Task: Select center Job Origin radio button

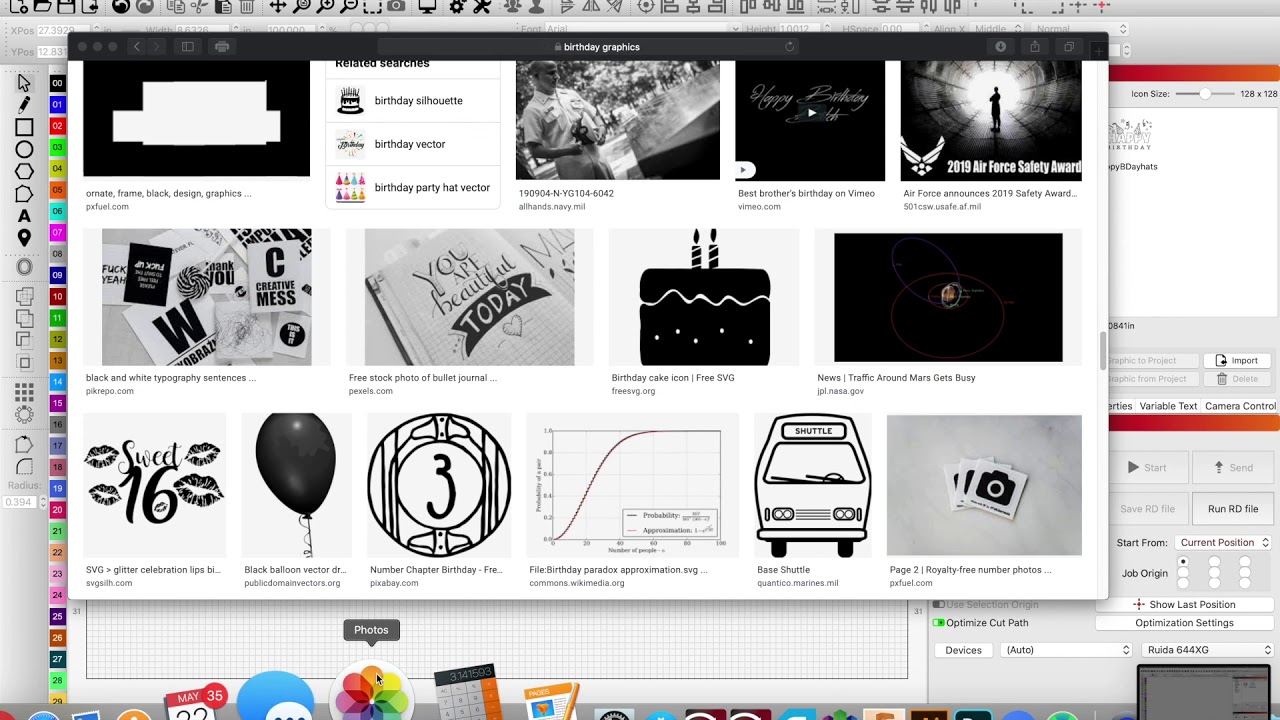Action: click(1214, 573)
